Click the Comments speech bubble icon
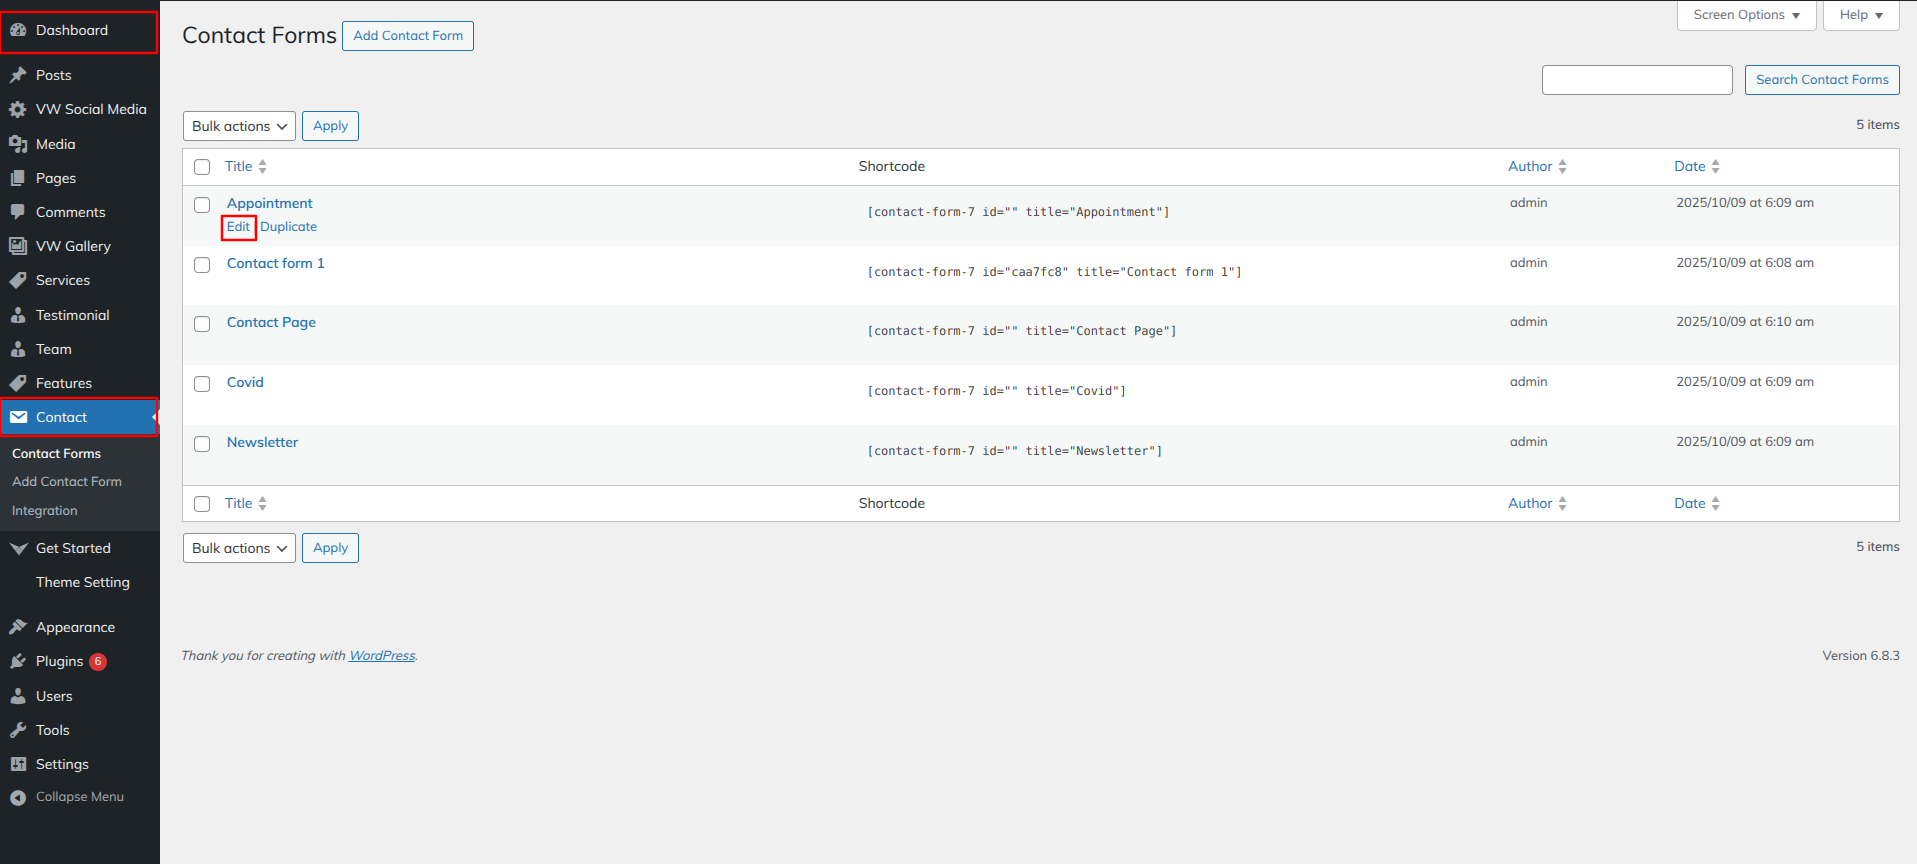Screen dimensions: 1917x864 coord(18,212)
